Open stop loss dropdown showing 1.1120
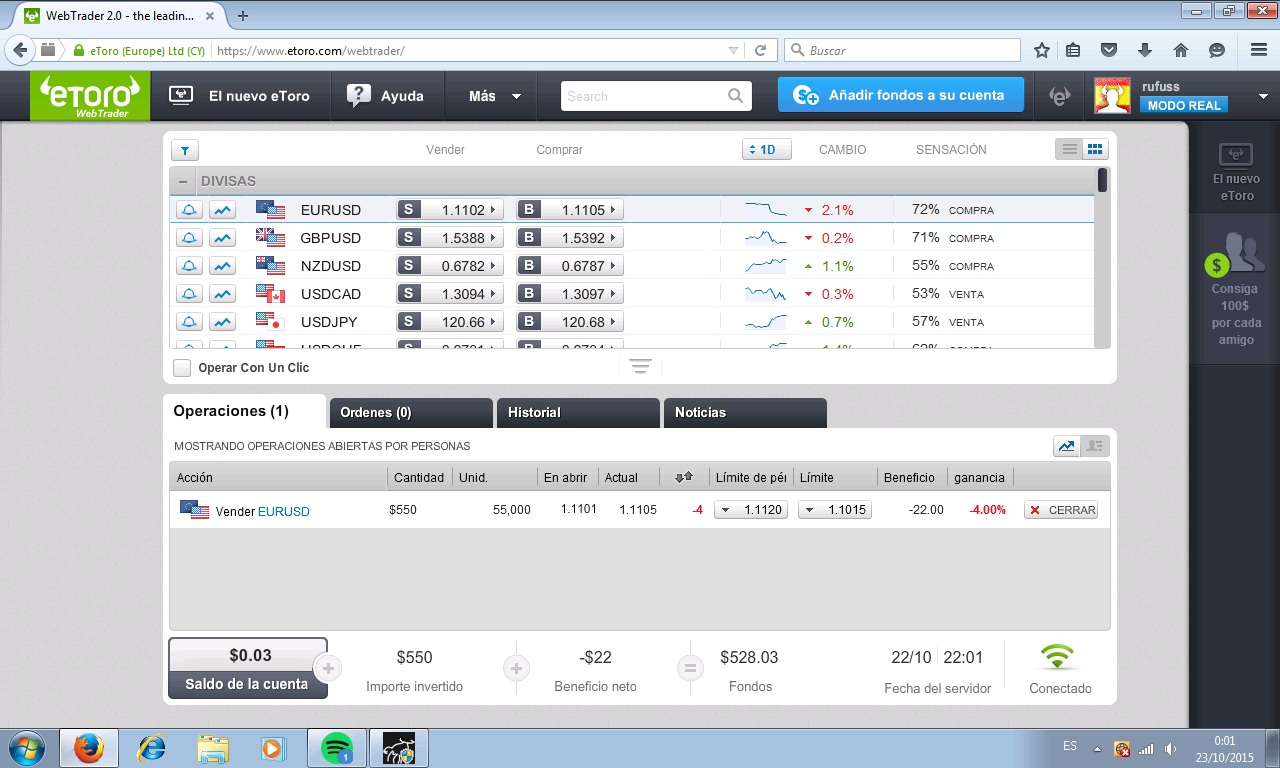The height and width of the screenshot is (768, 1280). coord(751,510)
